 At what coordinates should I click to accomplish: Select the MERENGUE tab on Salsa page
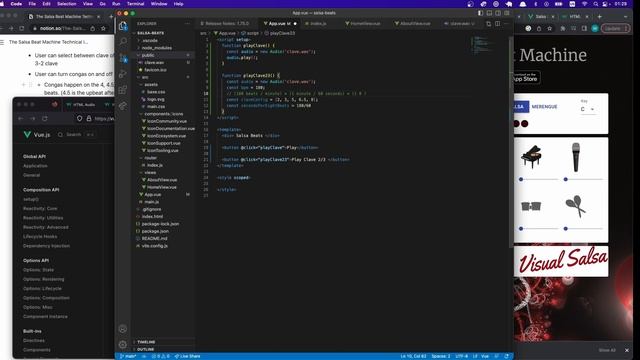pos(544,107)
